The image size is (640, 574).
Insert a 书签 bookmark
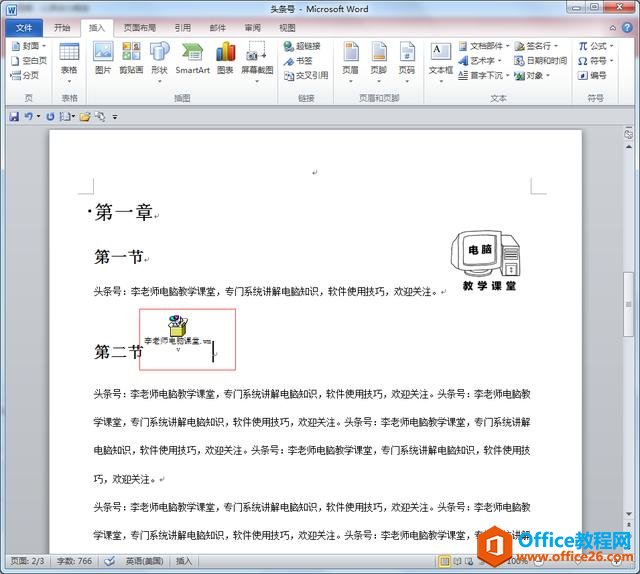tap(298, 61)
